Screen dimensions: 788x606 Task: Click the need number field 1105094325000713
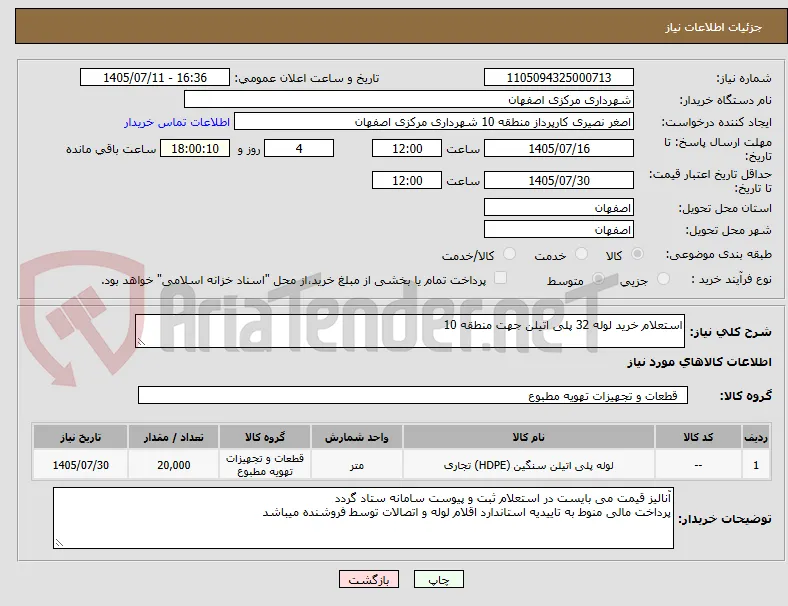point(559,77)
